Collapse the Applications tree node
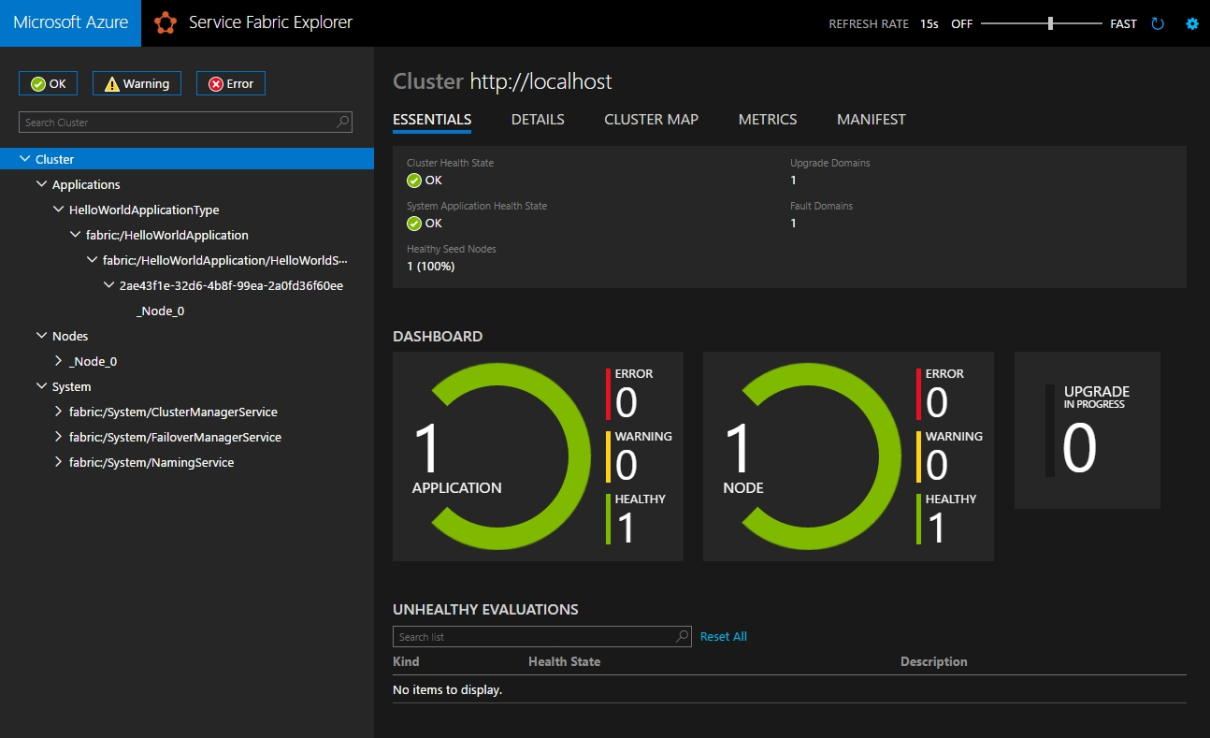1210x738 pixels. [x=41, y=184]
